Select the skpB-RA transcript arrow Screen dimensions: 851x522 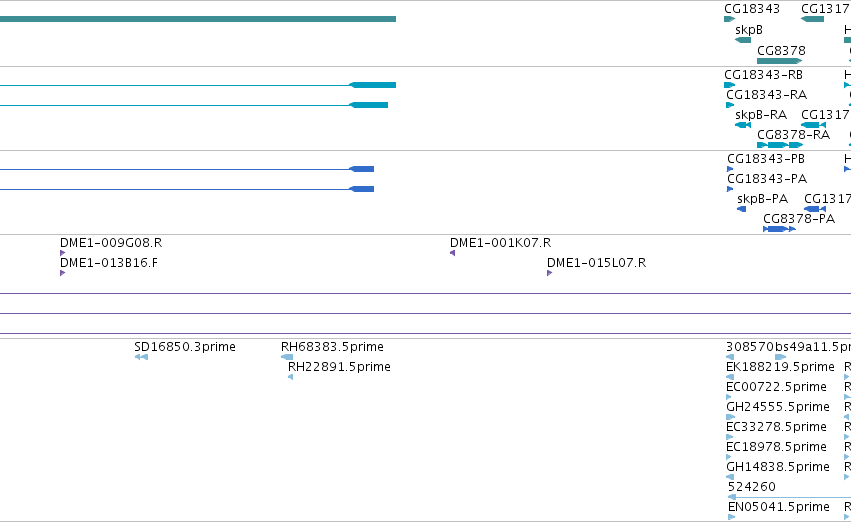pos(743,125)
